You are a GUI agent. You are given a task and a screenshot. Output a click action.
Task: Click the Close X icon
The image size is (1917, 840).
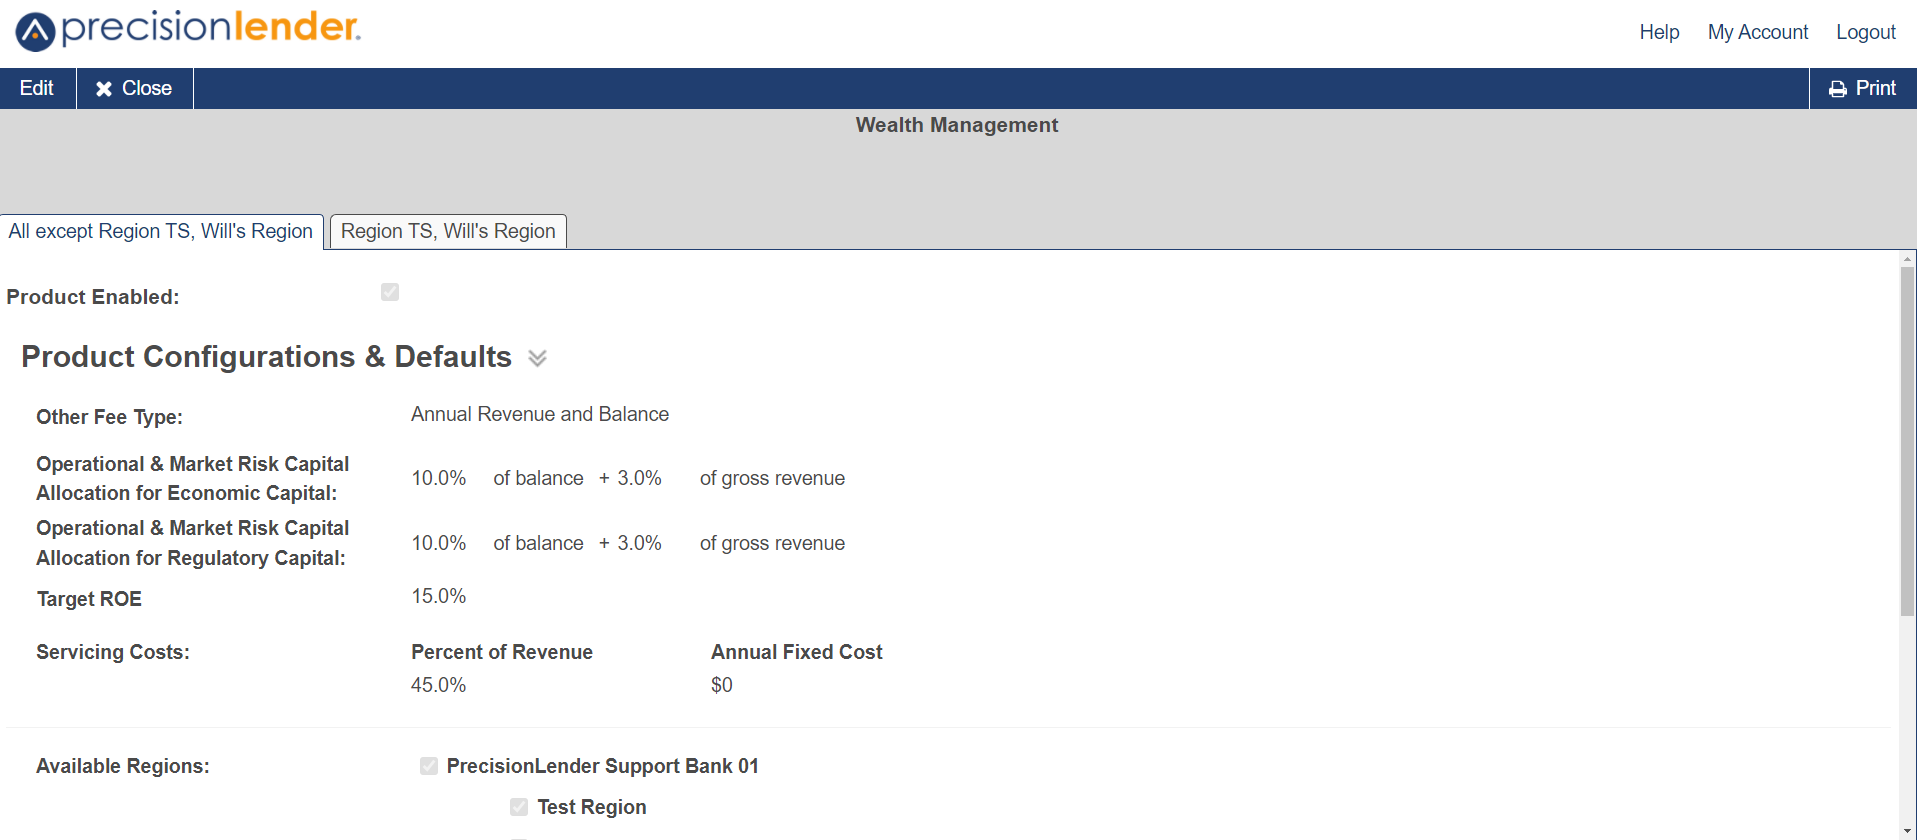pyautogui.click(x=104, y=89)
